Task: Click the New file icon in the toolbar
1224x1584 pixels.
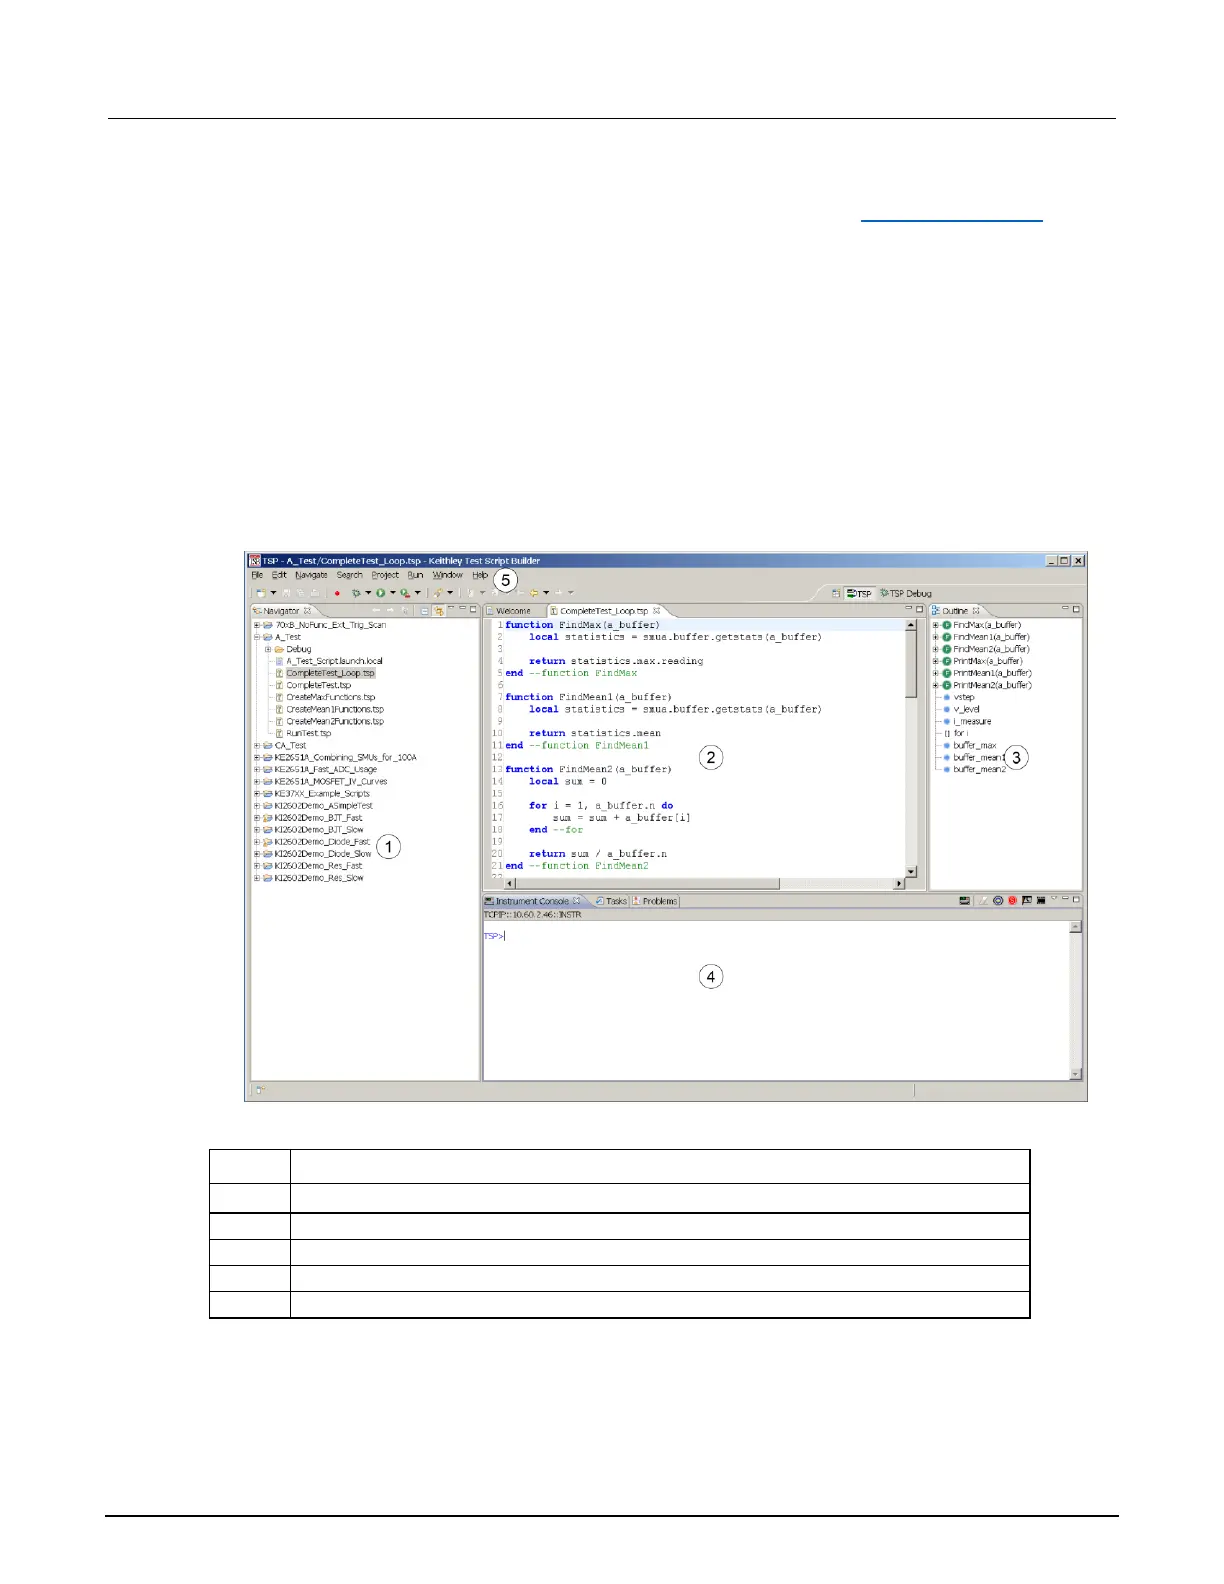Action: point(260,593)
